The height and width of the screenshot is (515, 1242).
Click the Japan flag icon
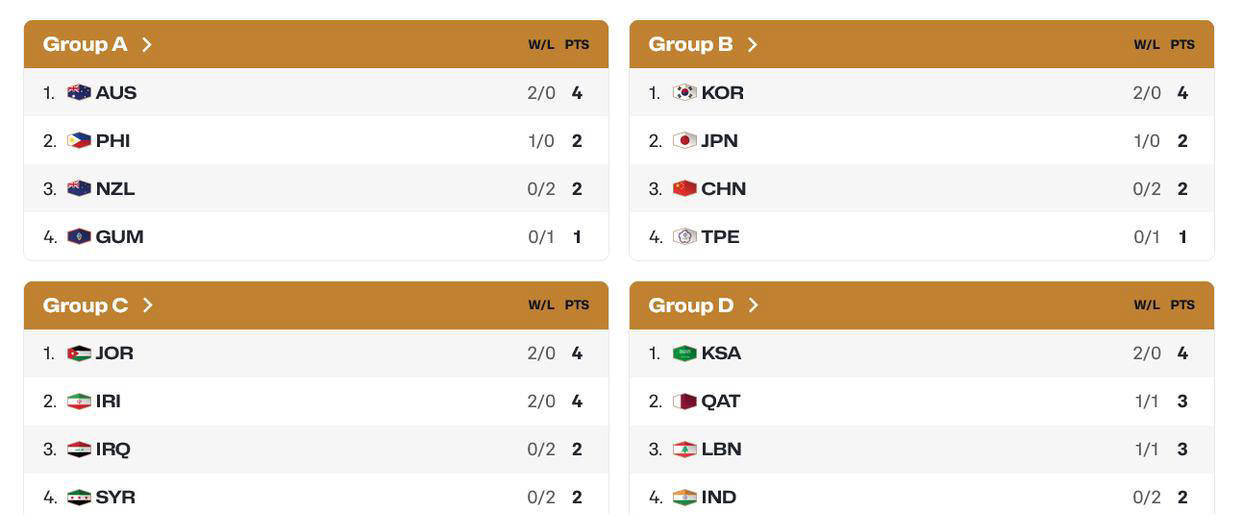click(x=685, y=141)
